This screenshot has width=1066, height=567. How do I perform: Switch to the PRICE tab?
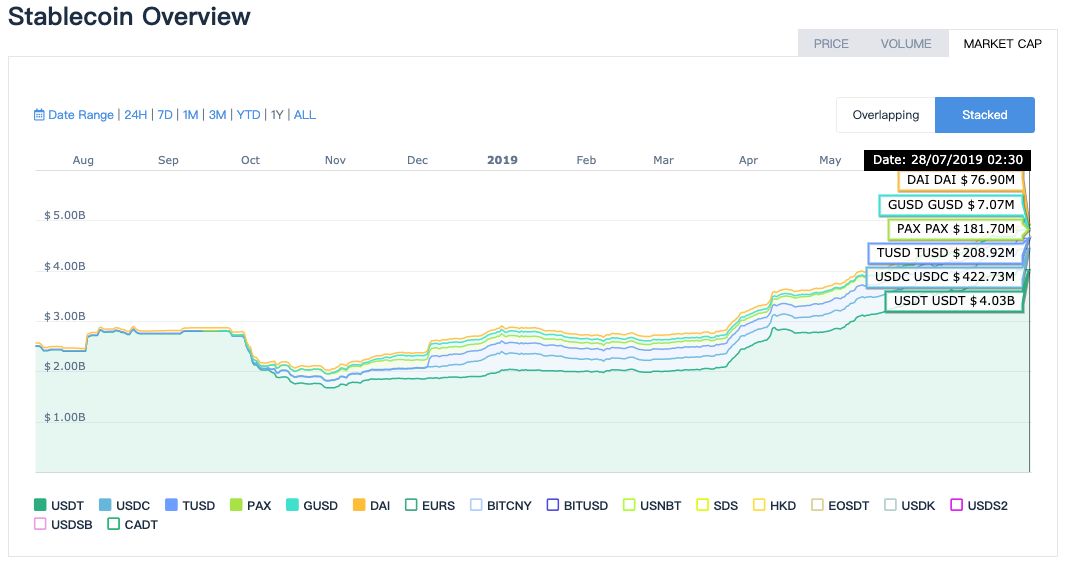pos(831,44)
